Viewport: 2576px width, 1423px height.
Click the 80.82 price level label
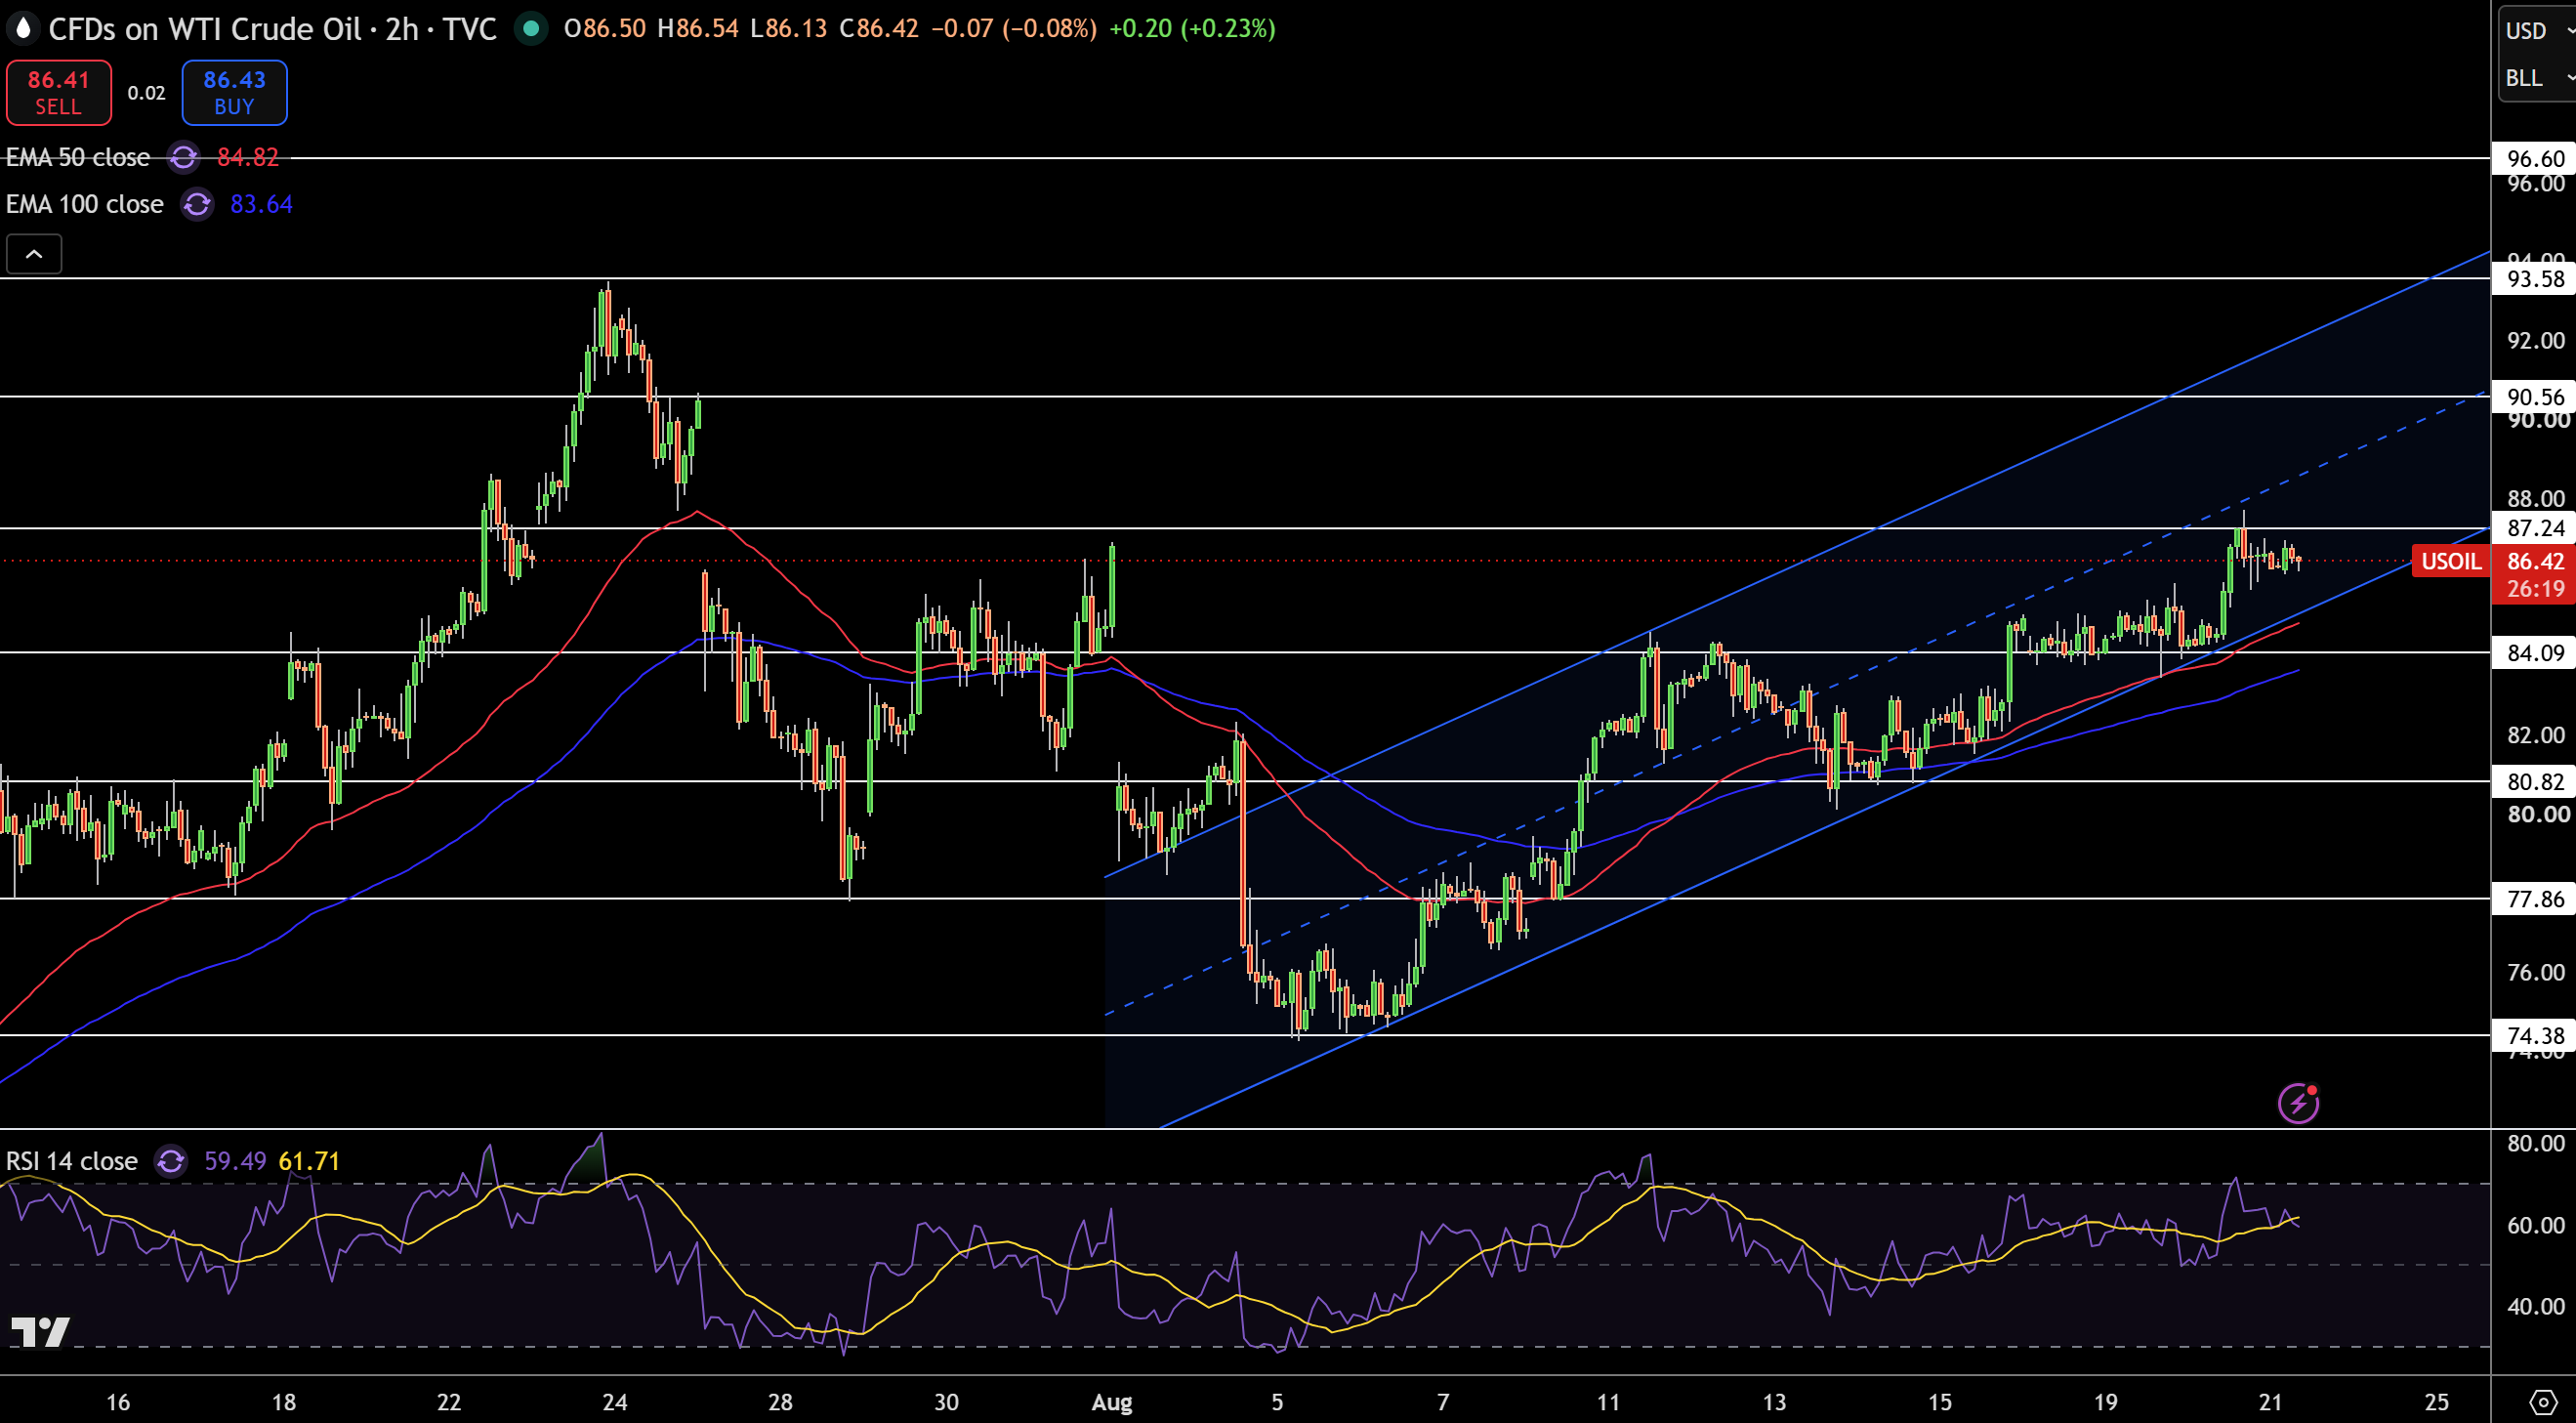[2534, 781]
